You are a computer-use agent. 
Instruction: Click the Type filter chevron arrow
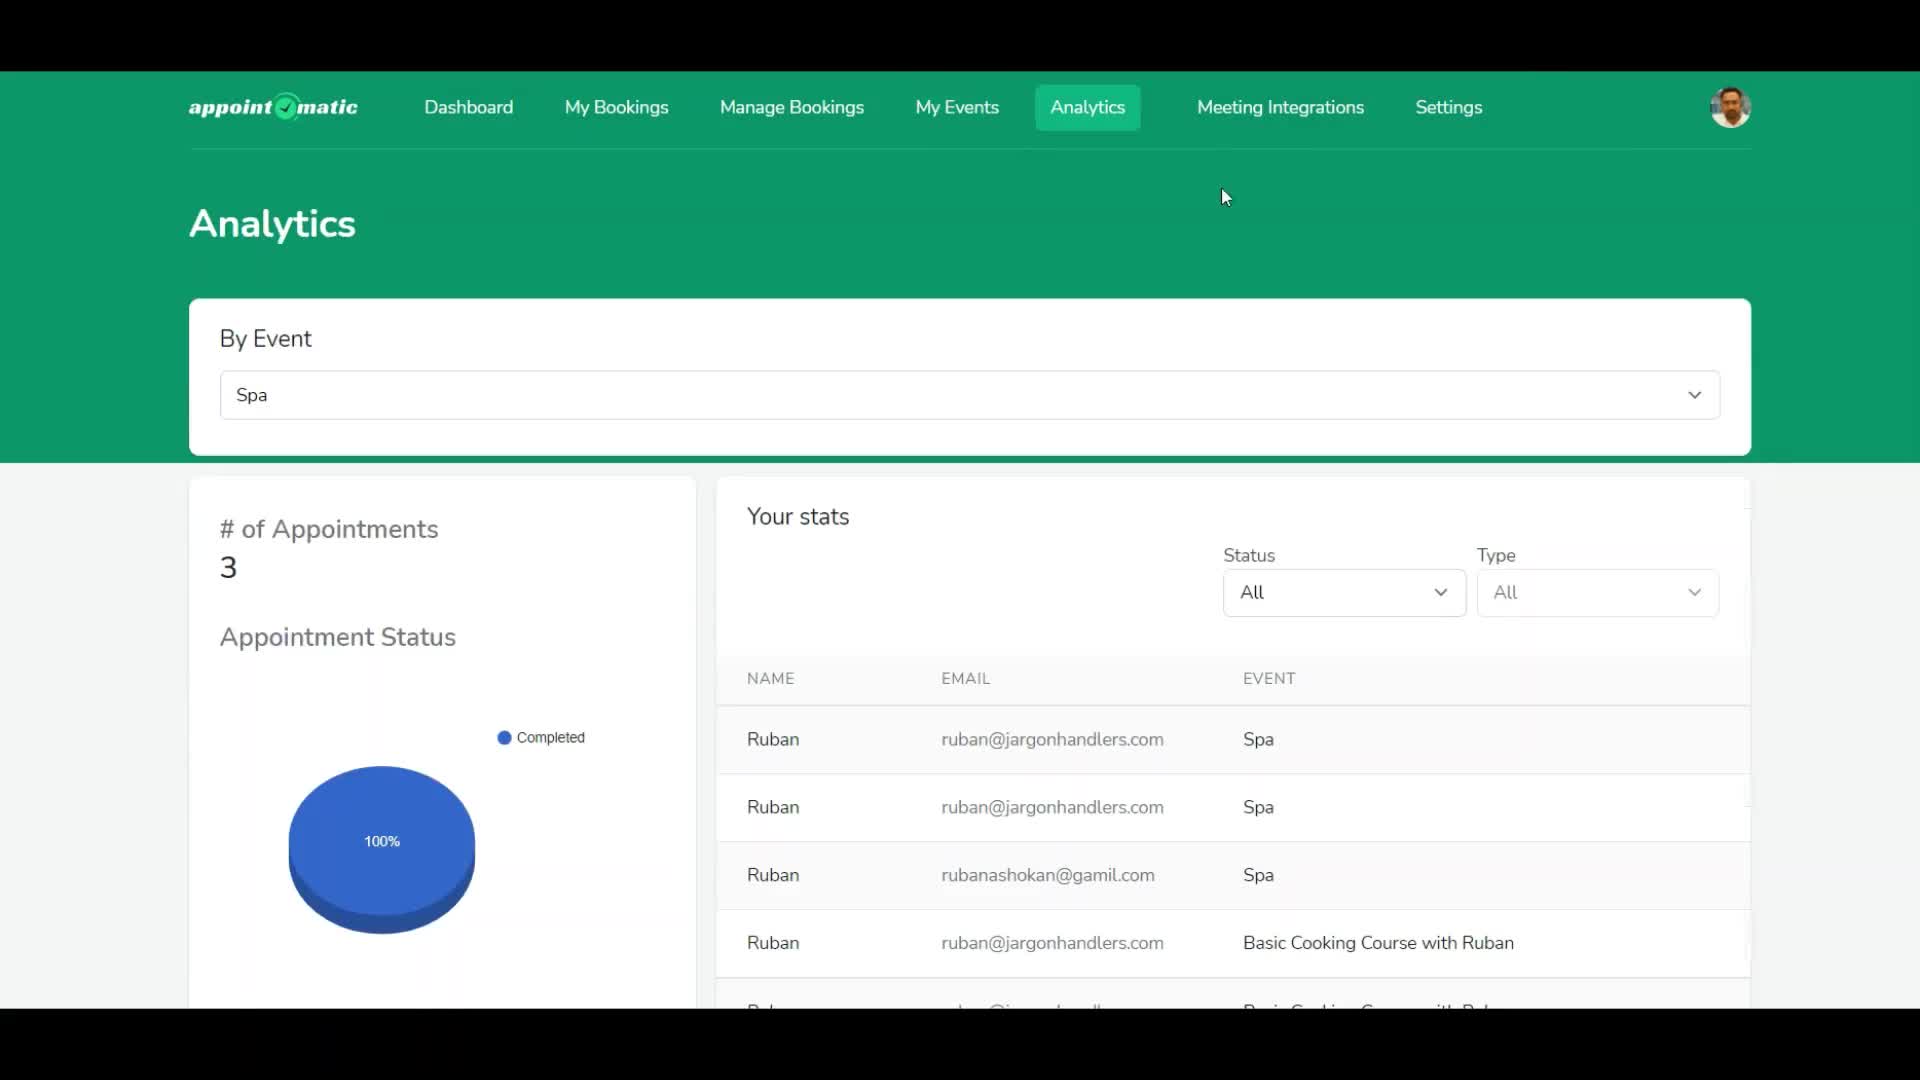pos(1694,592)
